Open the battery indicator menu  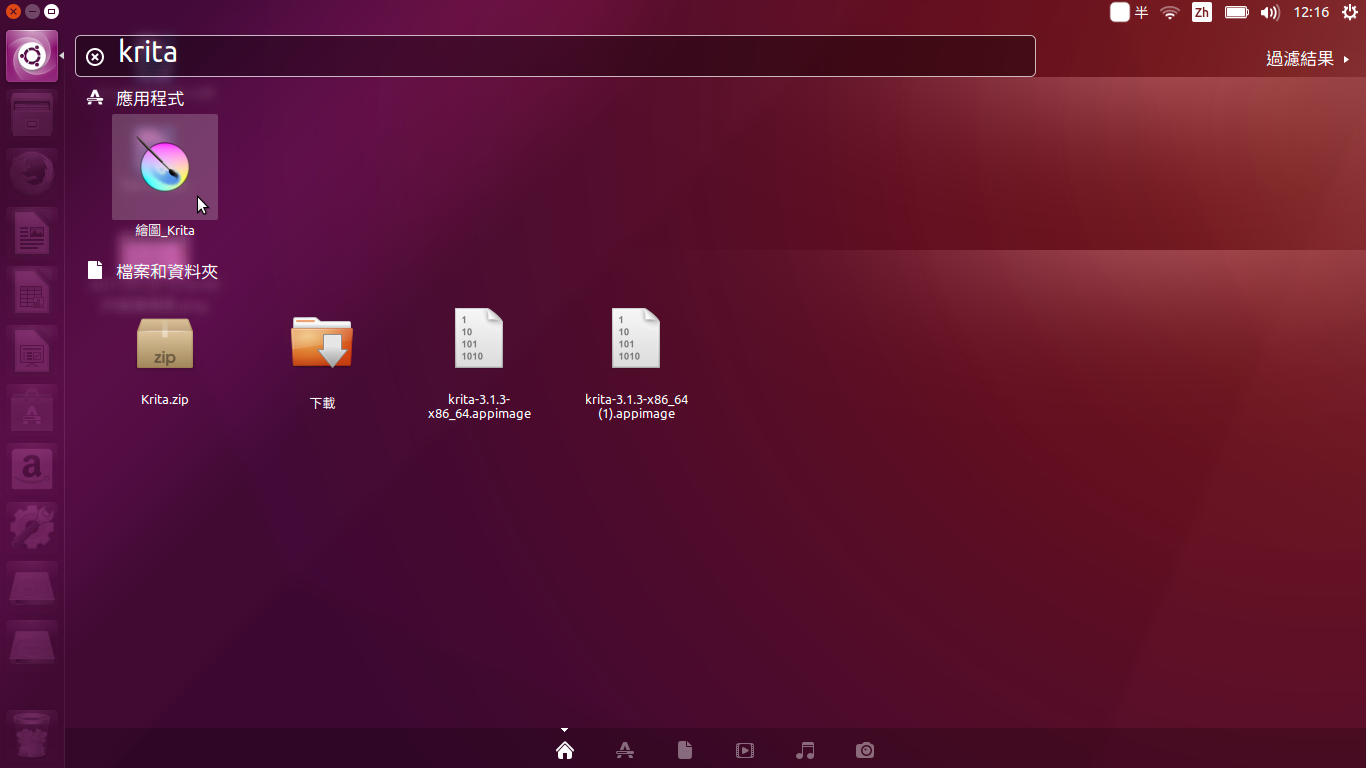click(x=1237, y=12)
